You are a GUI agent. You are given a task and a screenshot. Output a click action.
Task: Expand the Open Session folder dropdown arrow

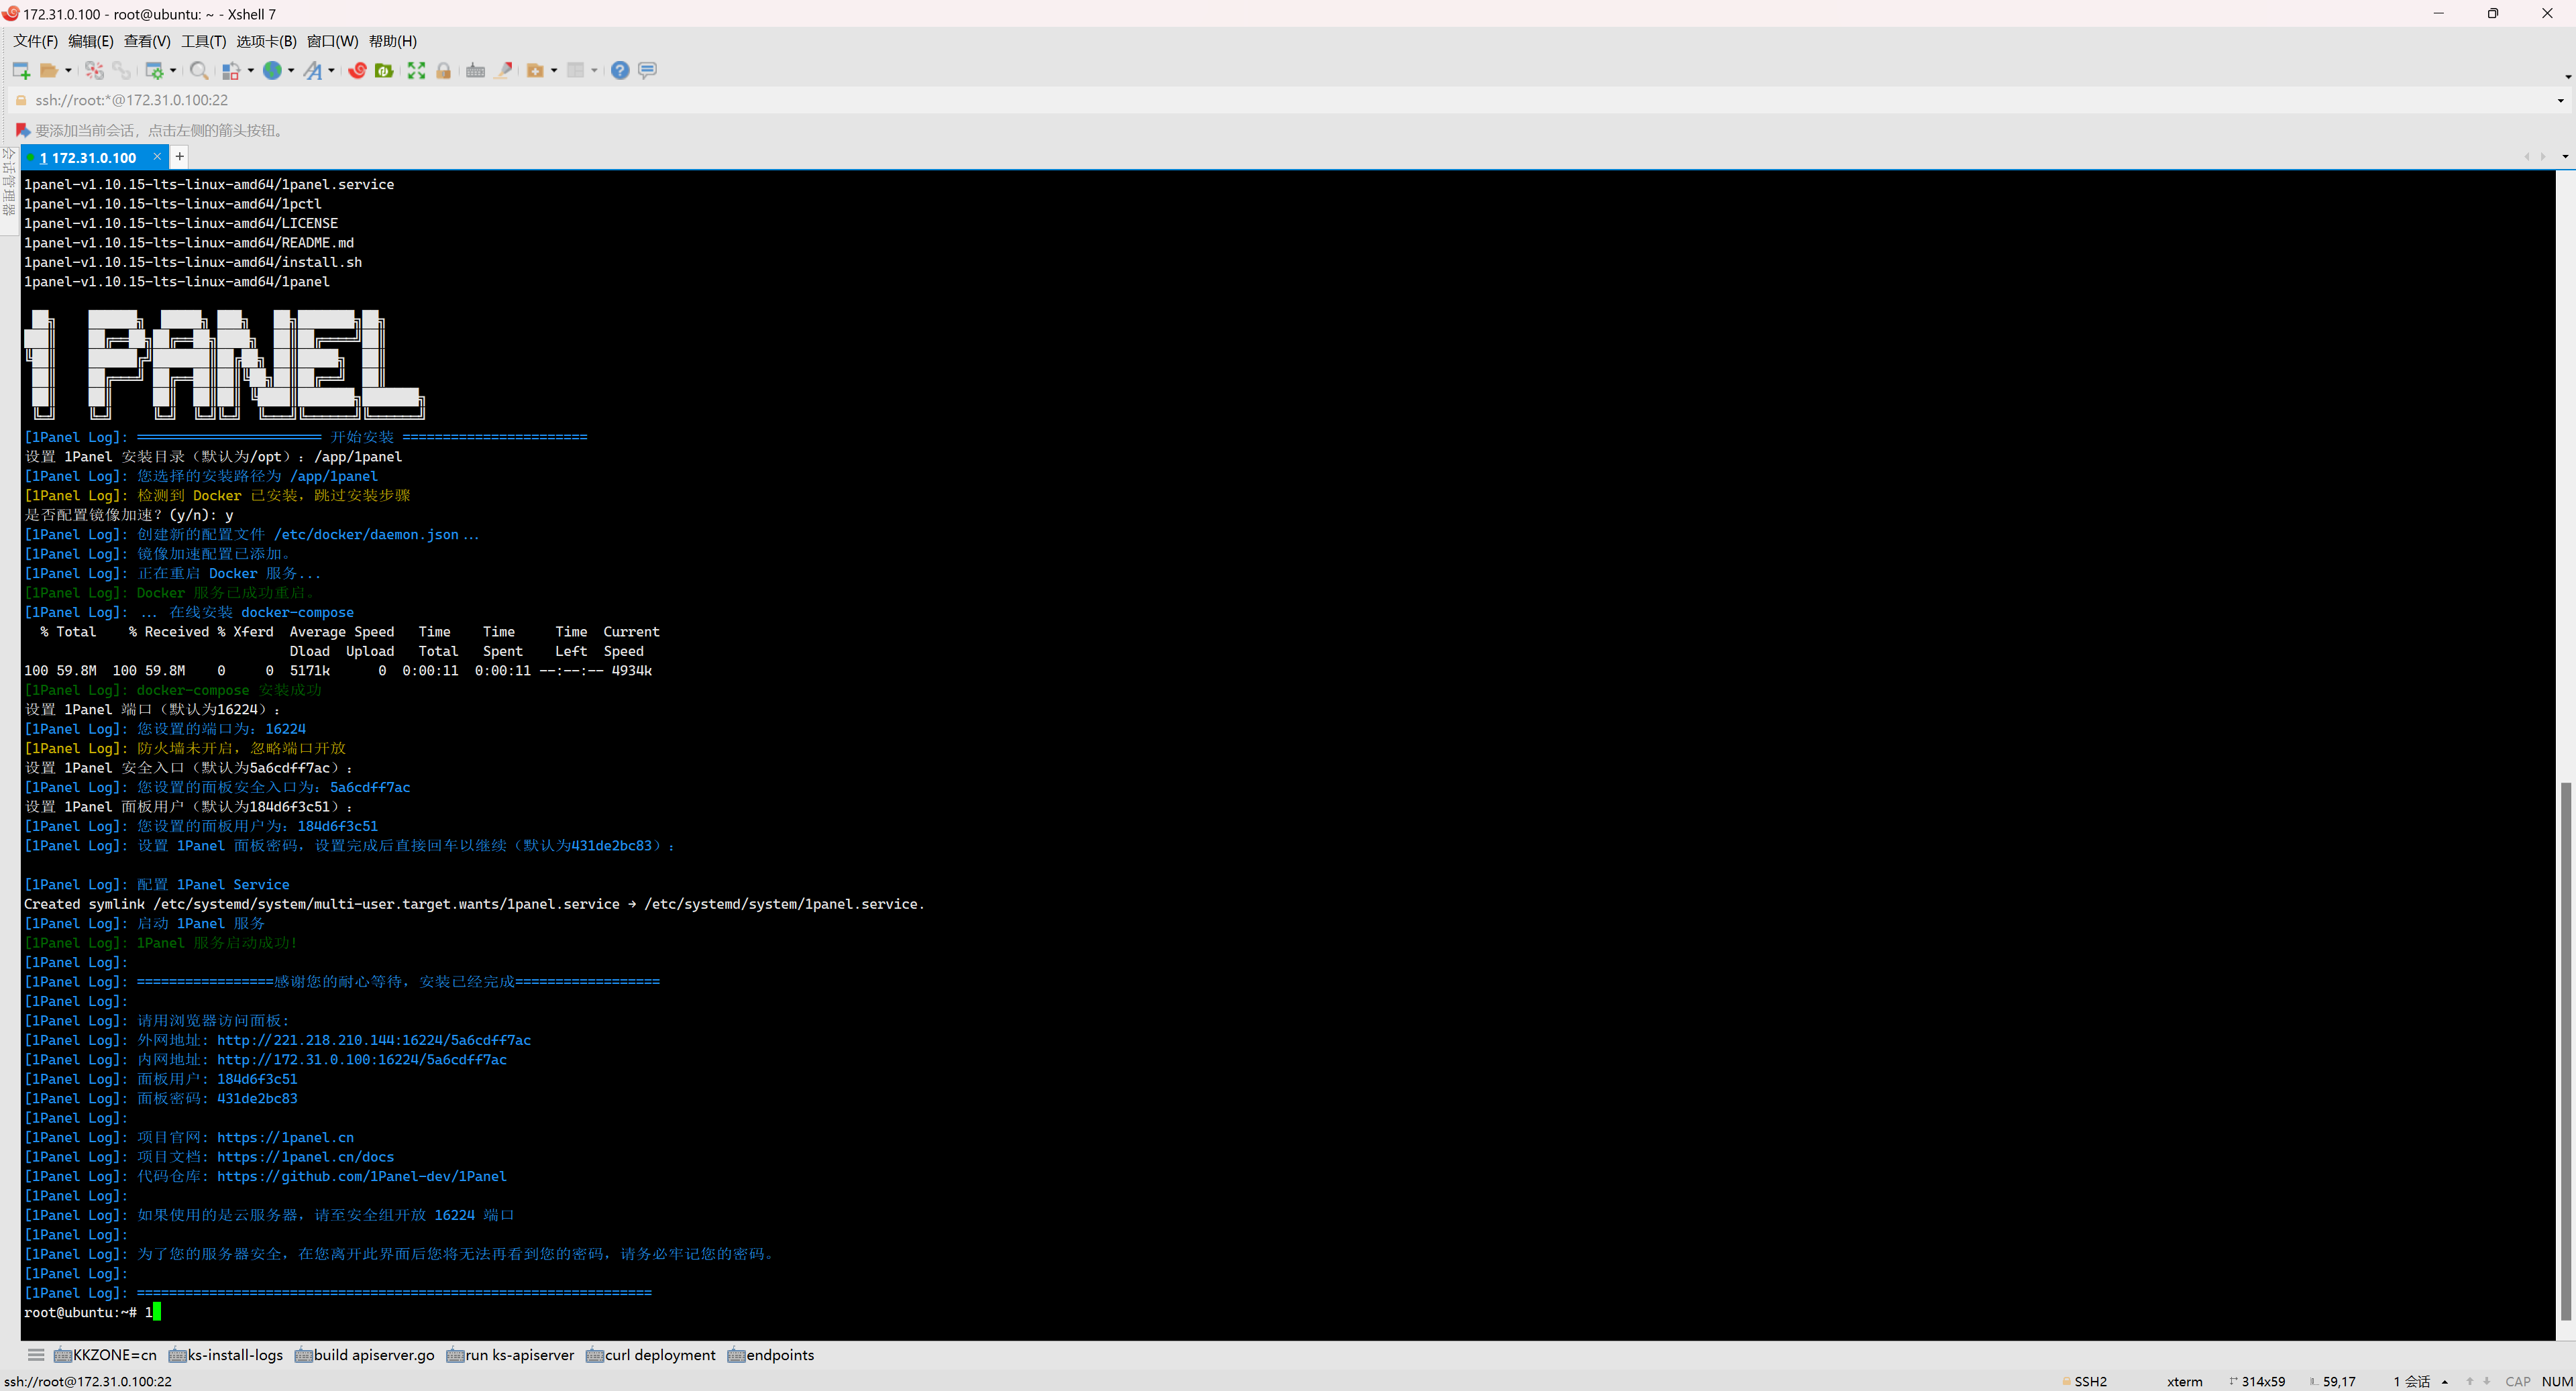coord(68,70)
